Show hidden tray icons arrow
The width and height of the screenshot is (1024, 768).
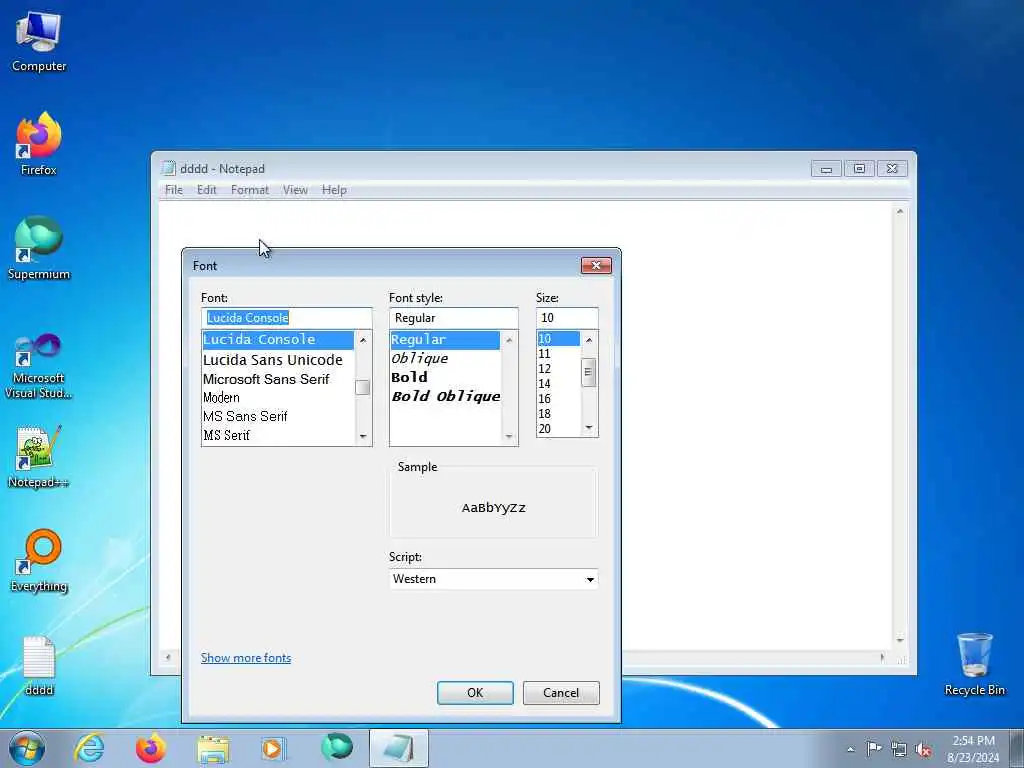pos(850,749)
